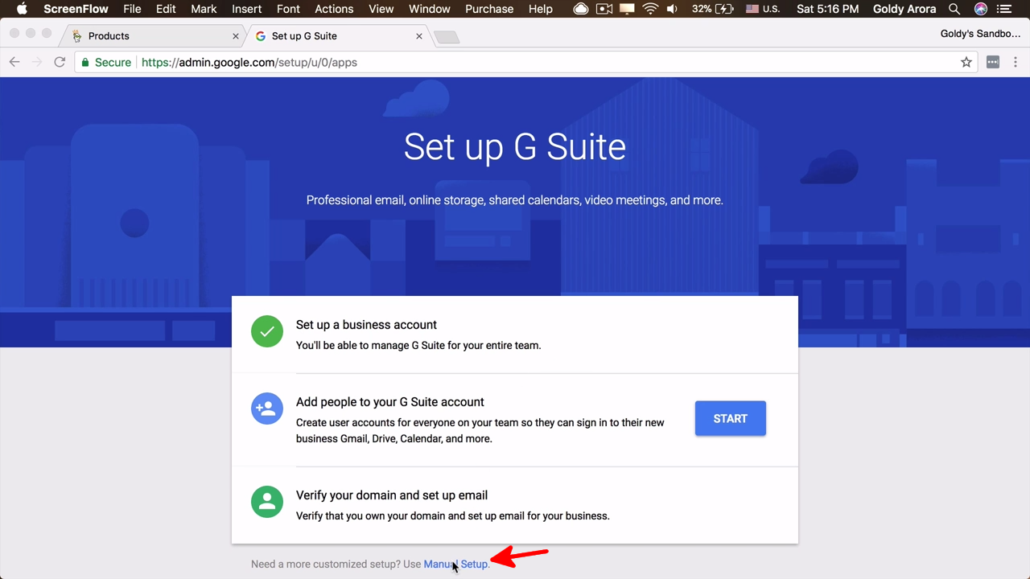Viewport: 1030px width, 579px height.
Task: Close the Products tab
Action: [236, 36]
